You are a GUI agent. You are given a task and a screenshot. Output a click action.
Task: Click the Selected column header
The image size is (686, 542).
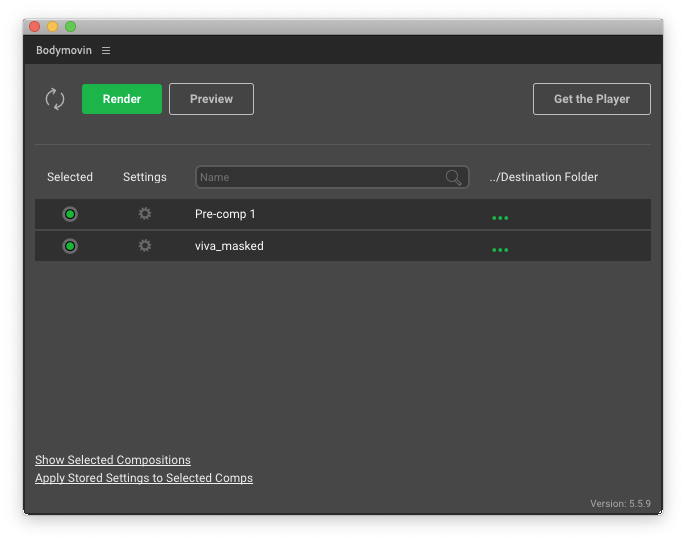coord(70,177)
